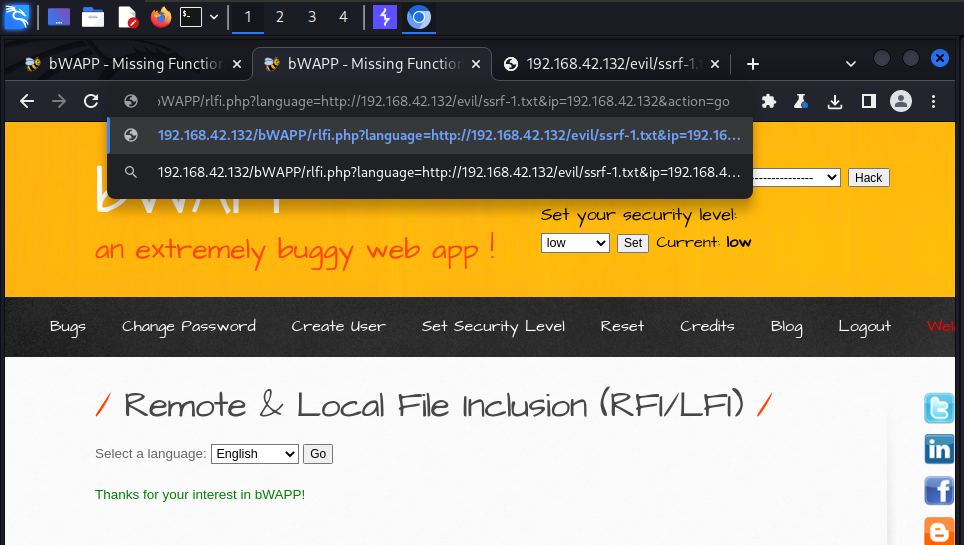Click the browser downloads icon

pyautogui.click(x=835, y=101)
